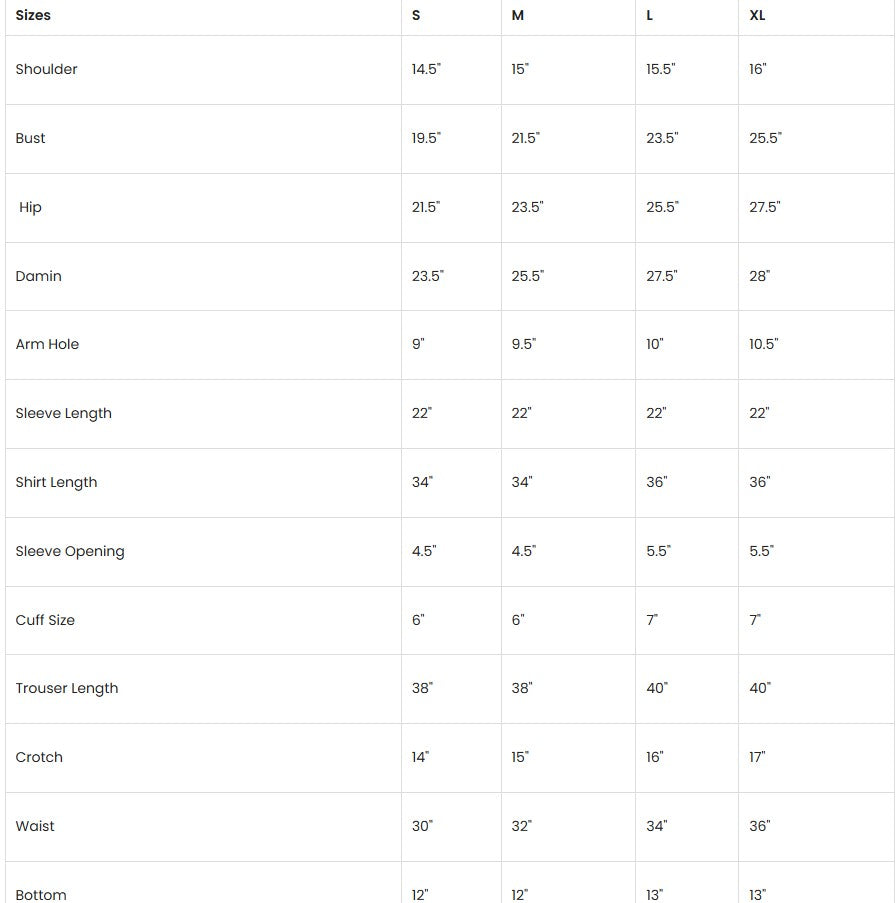Click the Hip value for size XL
Viewport: 896px width, 903px height.
point(765,207)
